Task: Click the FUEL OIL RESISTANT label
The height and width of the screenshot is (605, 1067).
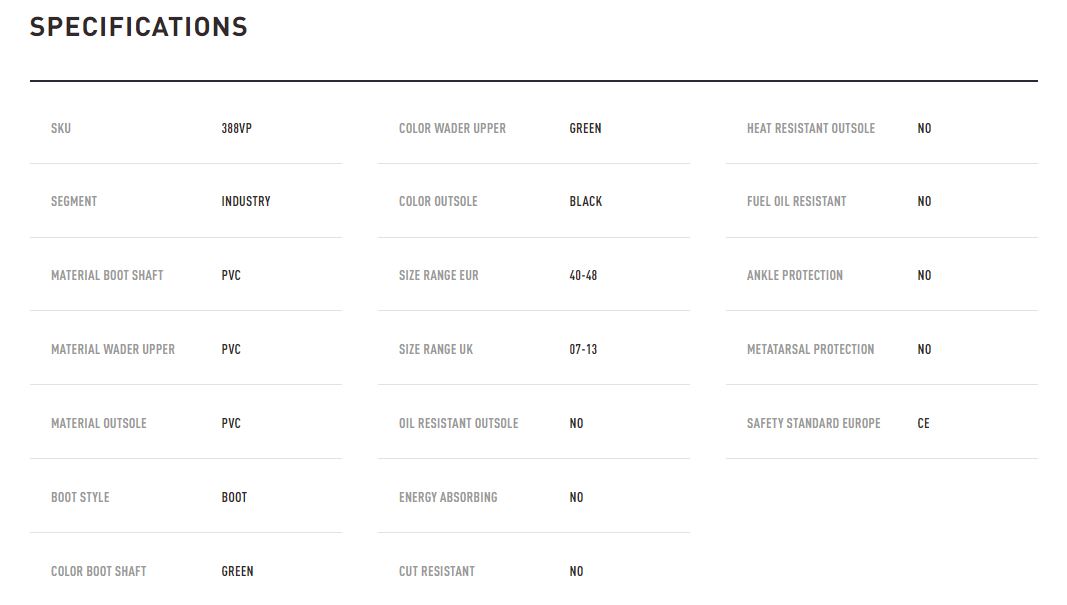Action: click(x=796, y=201)
